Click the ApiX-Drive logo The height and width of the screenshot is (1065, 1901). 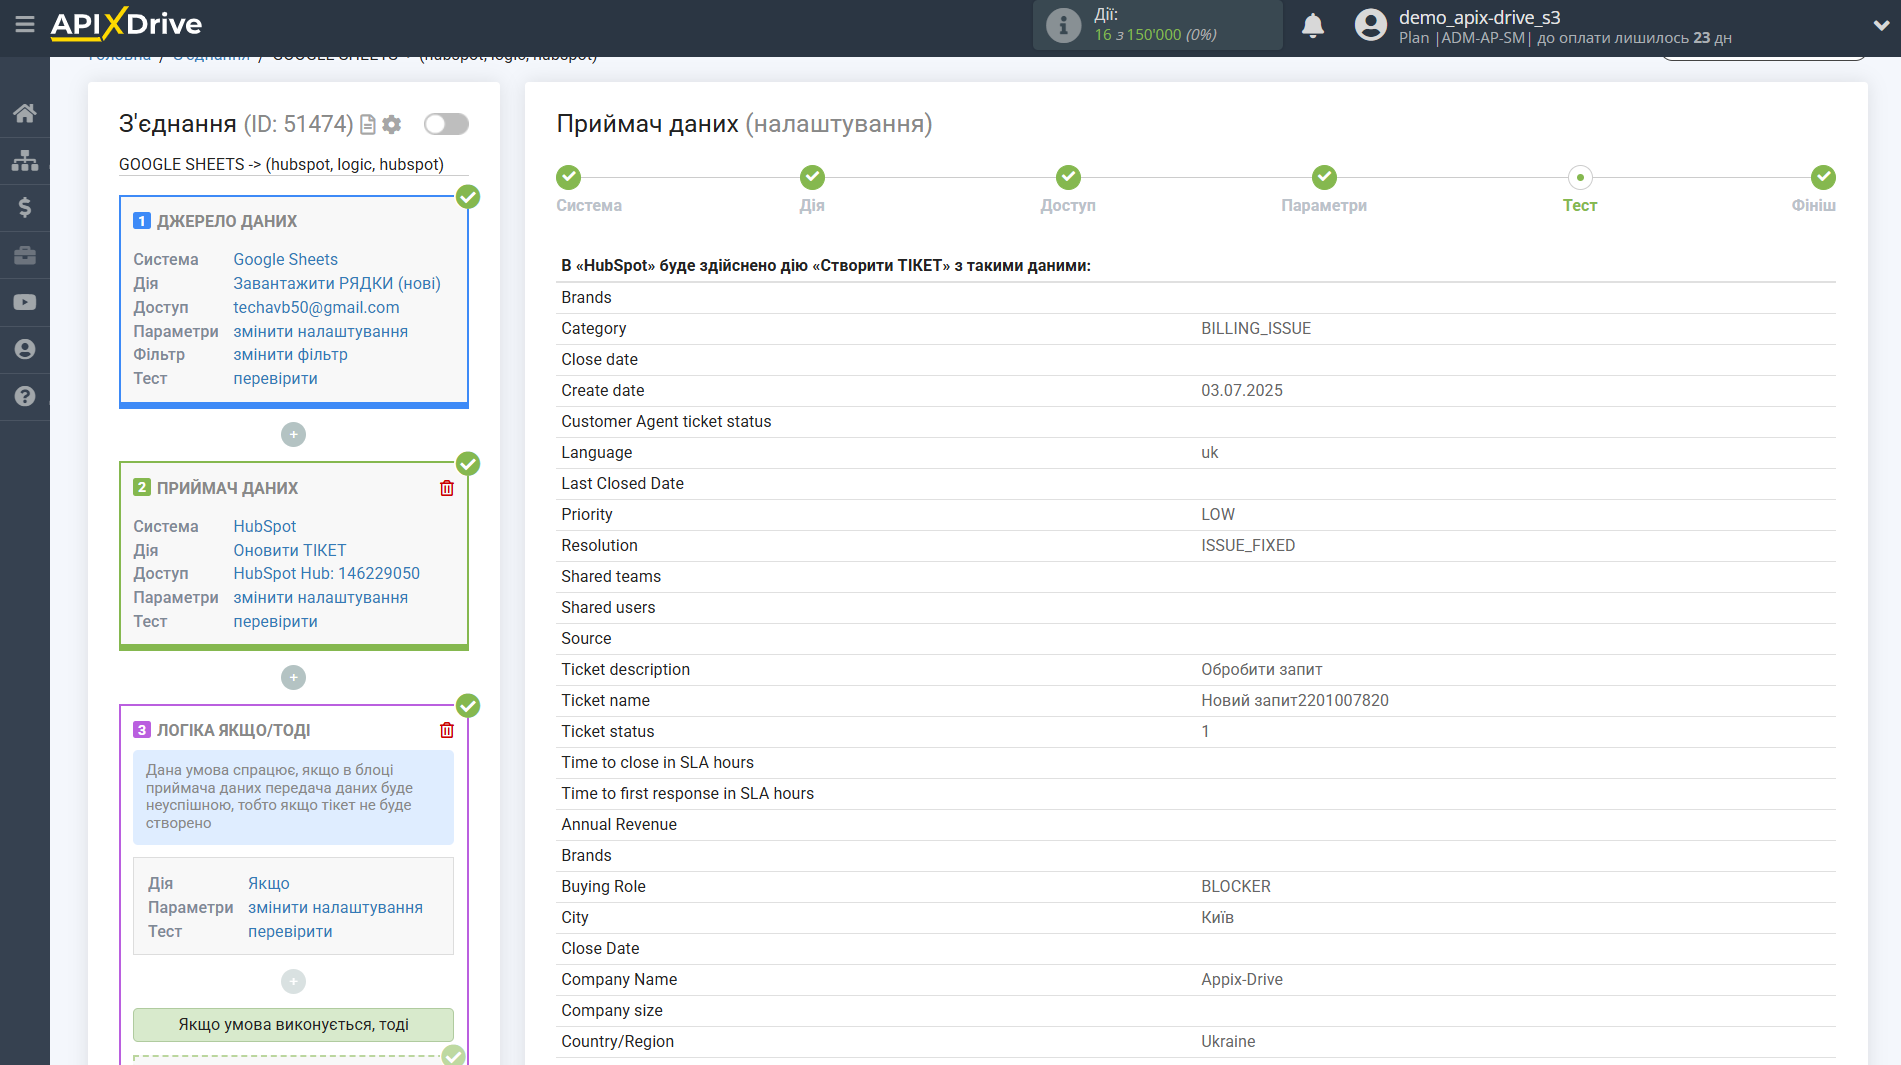coord(126,24)
